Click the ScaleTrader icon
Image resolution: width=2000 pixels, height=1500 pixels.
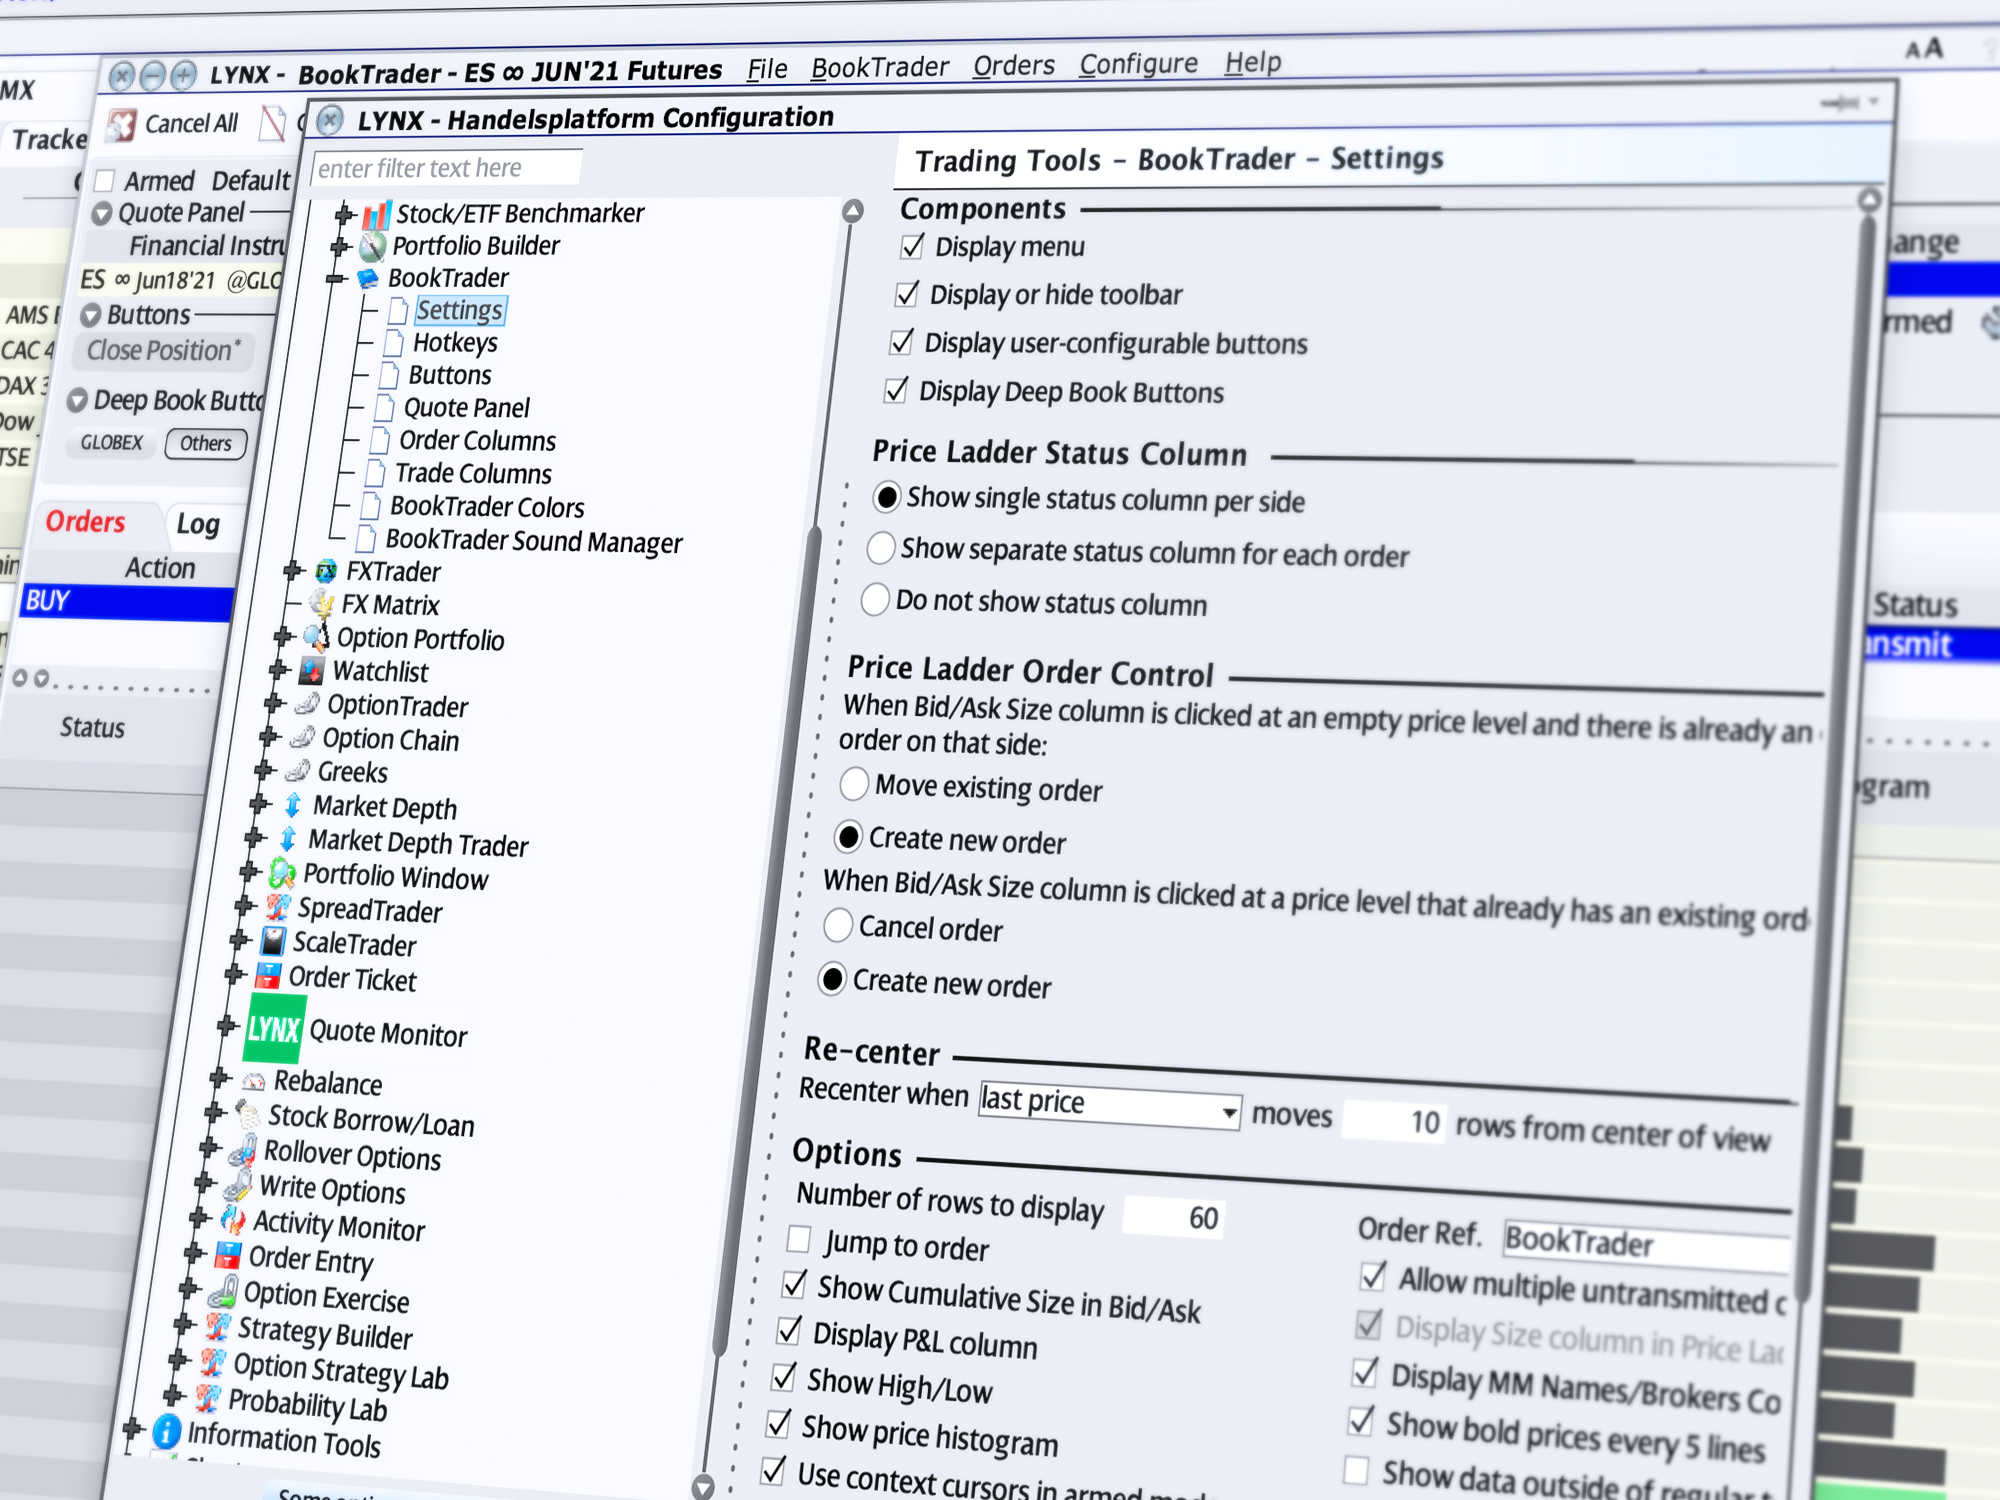point(272,942)
